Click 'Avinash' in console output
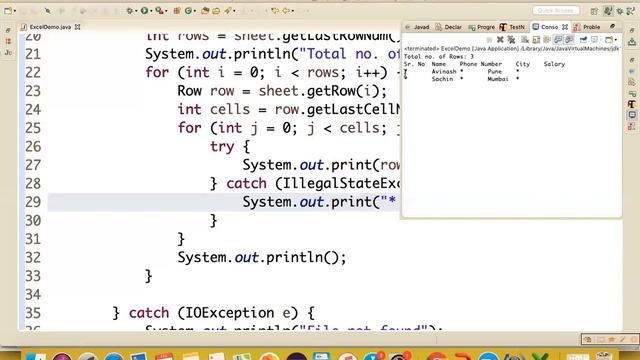Viewport: 640px width, 360px height. [x=444, y=71]
